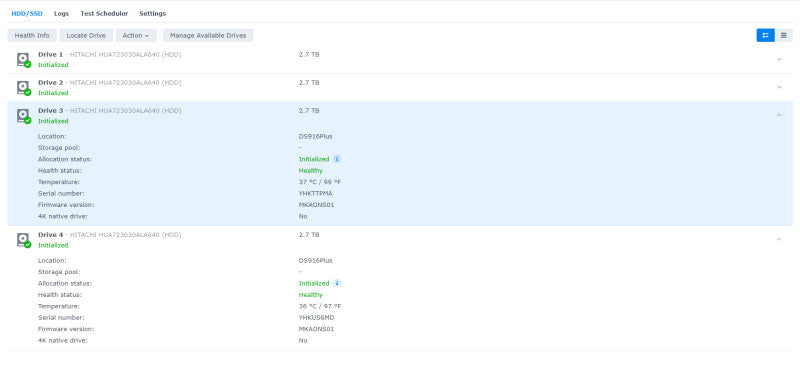Go to the Settings tab

pos(153,14)
